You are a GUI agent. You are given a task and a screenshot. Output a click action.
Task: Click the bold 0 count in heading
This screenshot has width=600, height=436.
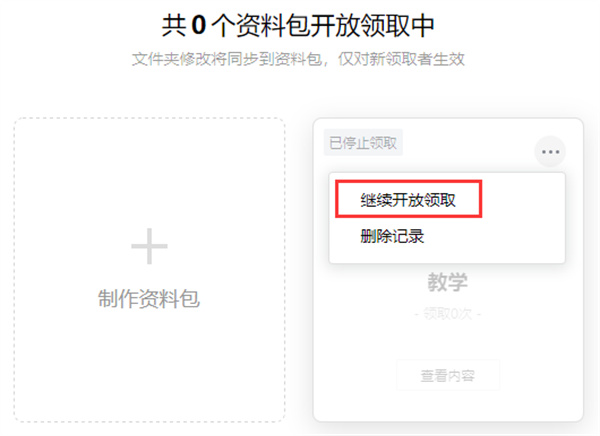pyautogui.click(x=199, y=26)
